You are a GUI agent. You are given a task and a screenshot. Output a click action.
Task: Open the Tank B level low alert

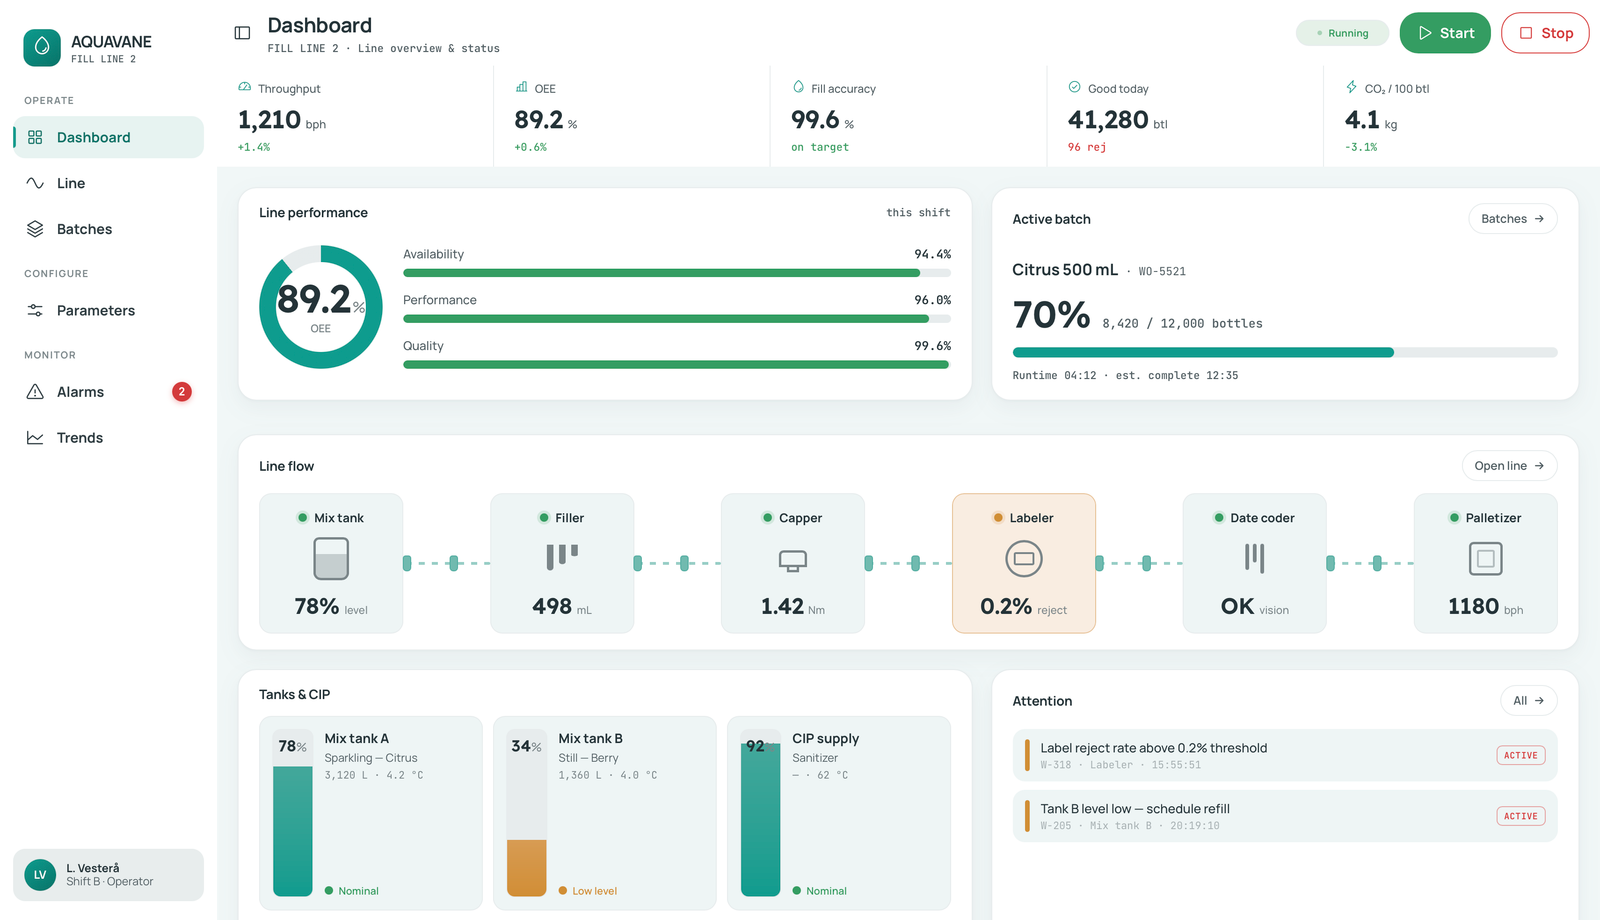[x=1285, y=816]
